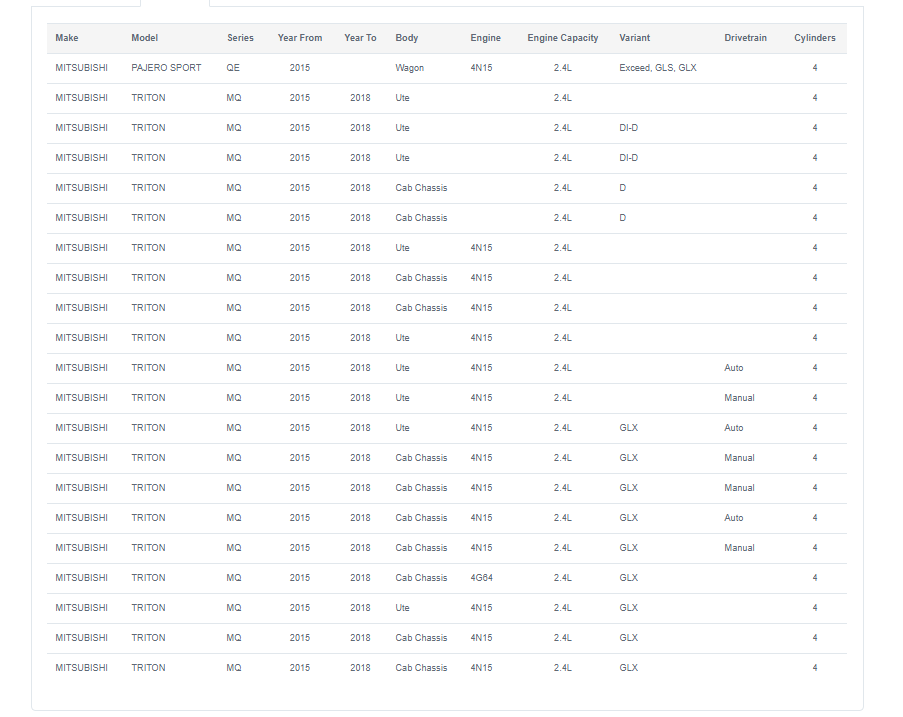Click the Year To column header
The height and width of the screenshot is (717, 903).
[x=360, y=38]
